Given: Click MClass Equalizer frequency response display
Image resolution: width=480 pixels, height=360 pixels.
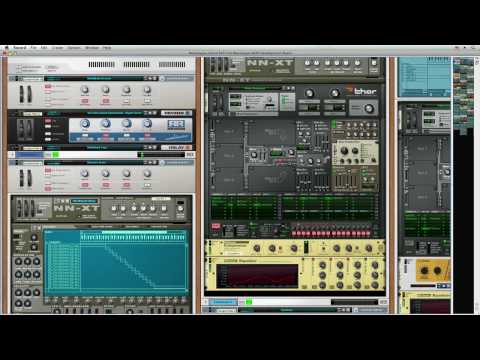Looking at the screenshot, I should click(257, 276).
